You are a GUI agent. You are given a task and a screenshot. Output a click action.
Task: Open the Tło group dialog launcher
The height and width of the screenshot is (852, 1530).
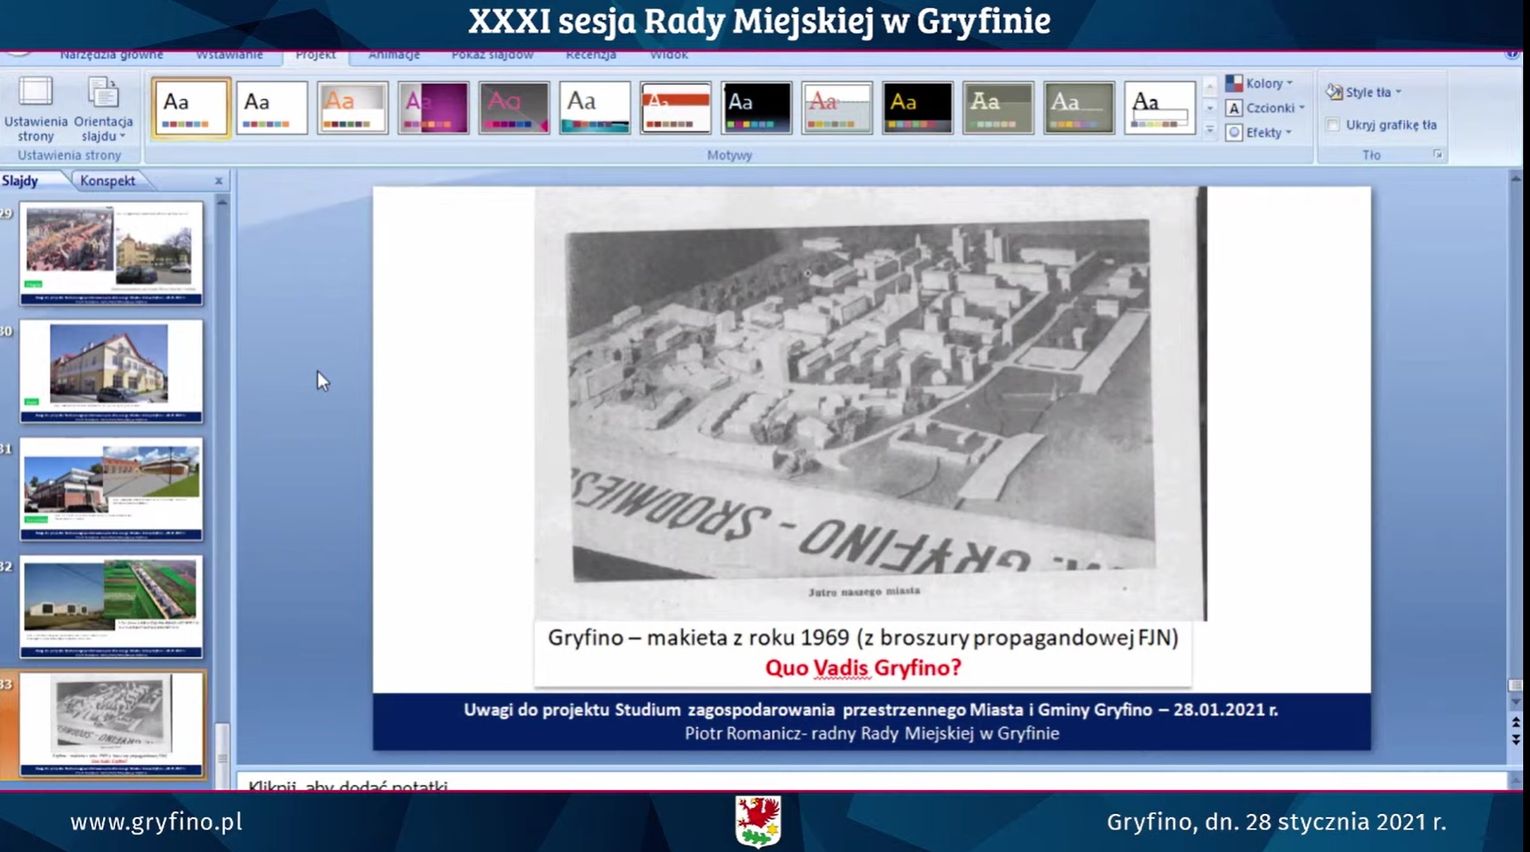coord(1438,155)
